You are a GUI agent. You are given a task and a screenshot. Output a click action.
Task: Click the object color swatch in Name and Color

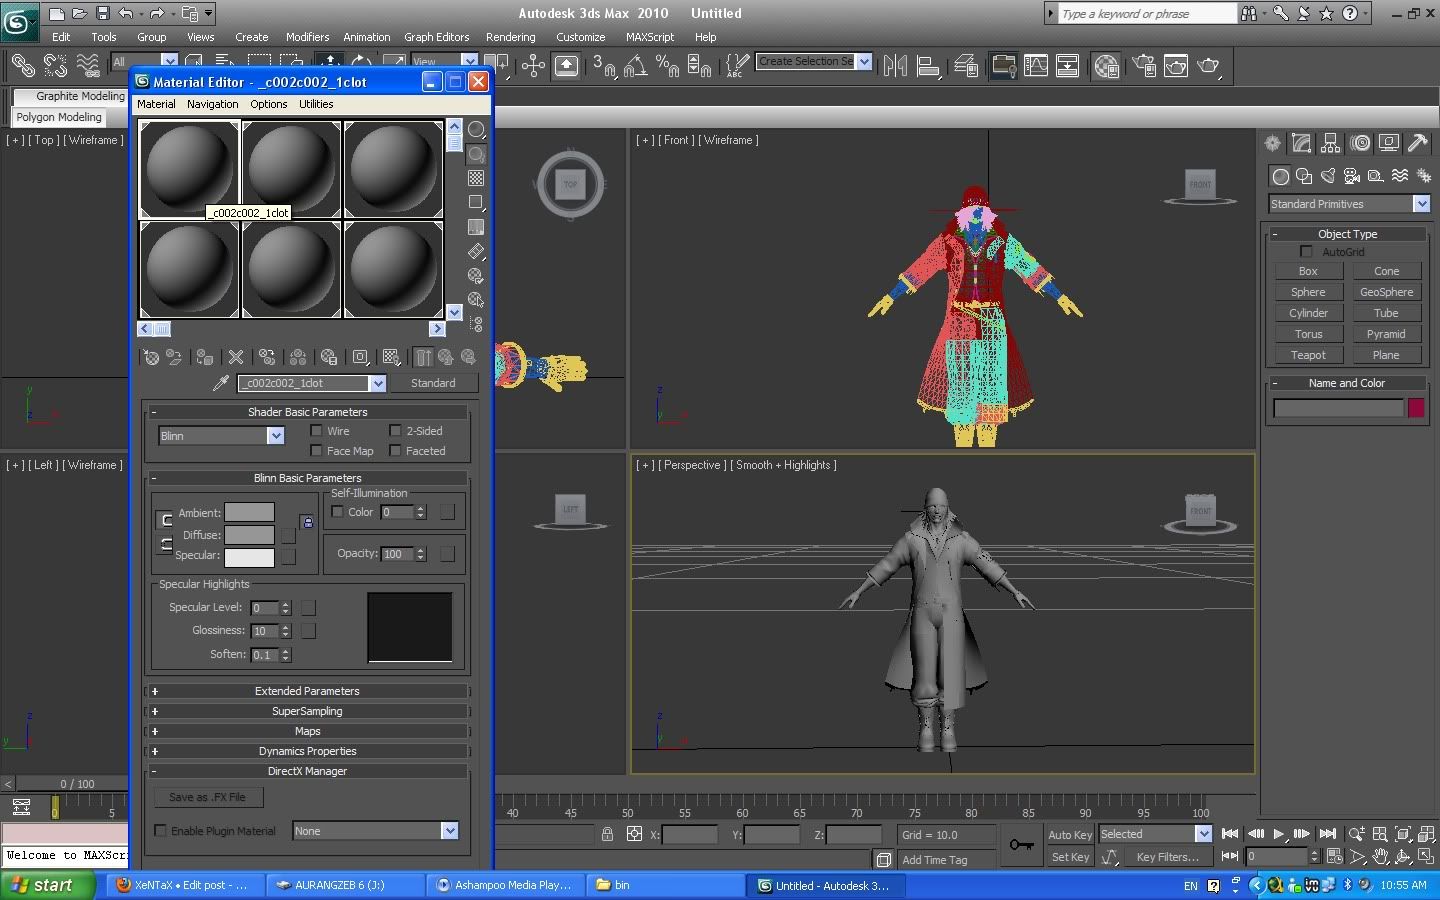point(1416,407)
